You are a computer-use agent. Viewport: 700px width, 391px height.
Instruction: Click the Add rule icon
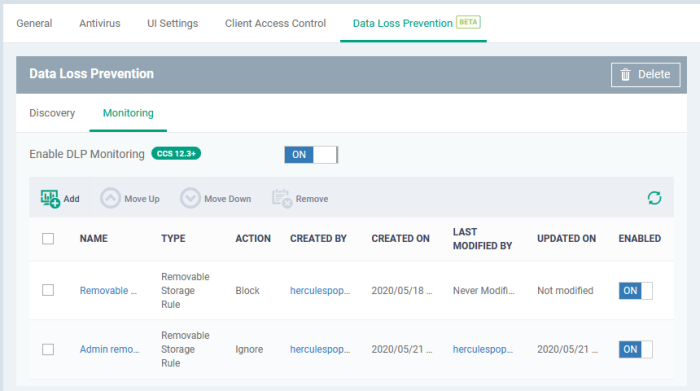[x=50, y=199]
